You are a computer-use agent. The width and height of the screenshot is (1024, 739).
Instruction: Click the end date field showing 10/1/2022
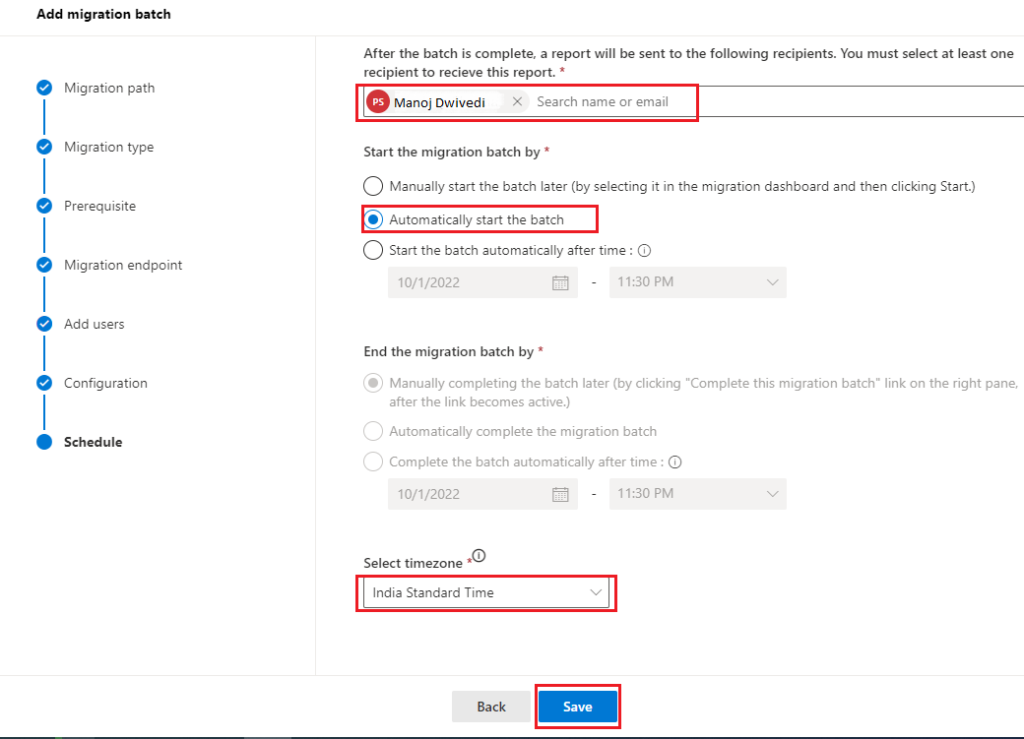483,494
